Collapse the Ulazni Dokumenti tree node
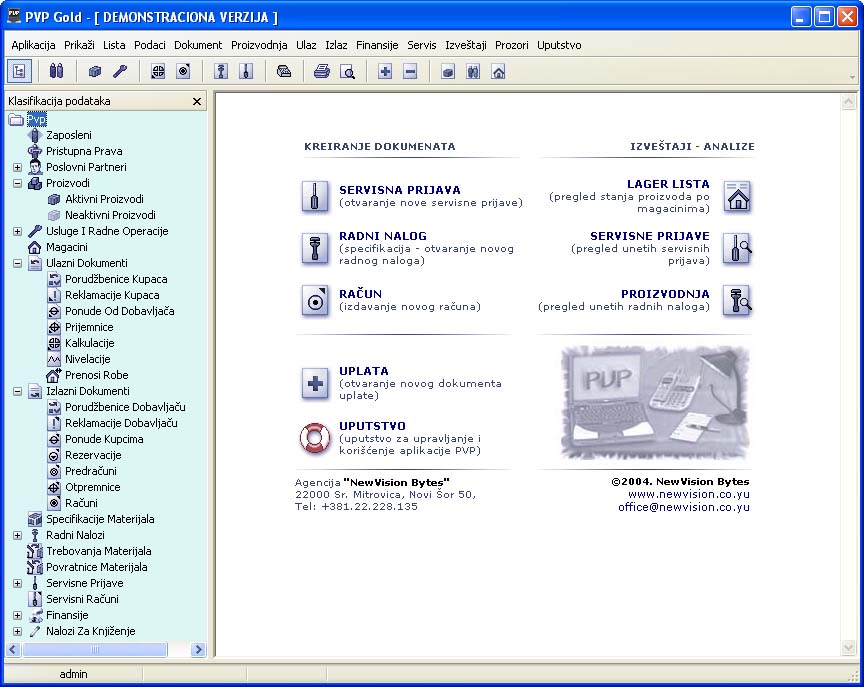The height and width of the screenshot is (687, 864). click(x=17, y=263)
